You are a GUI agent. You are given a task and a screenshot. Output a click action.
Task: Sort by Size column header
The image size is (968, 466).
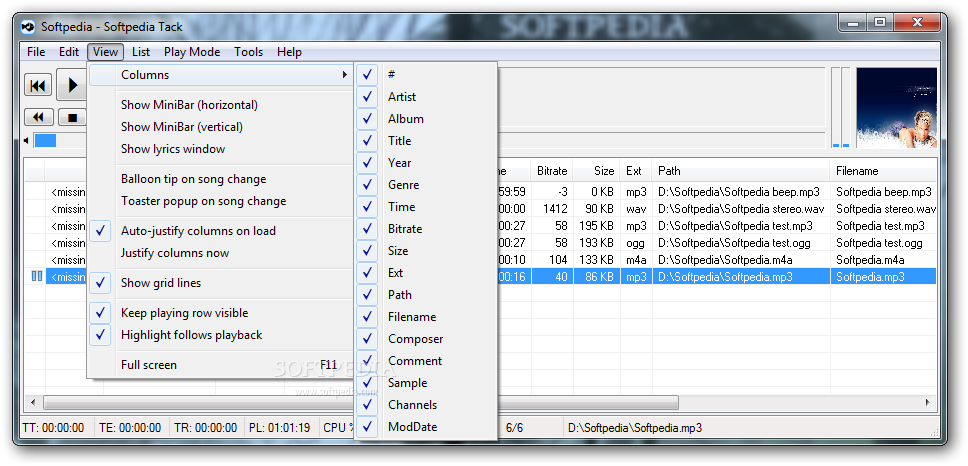(597, 171)
